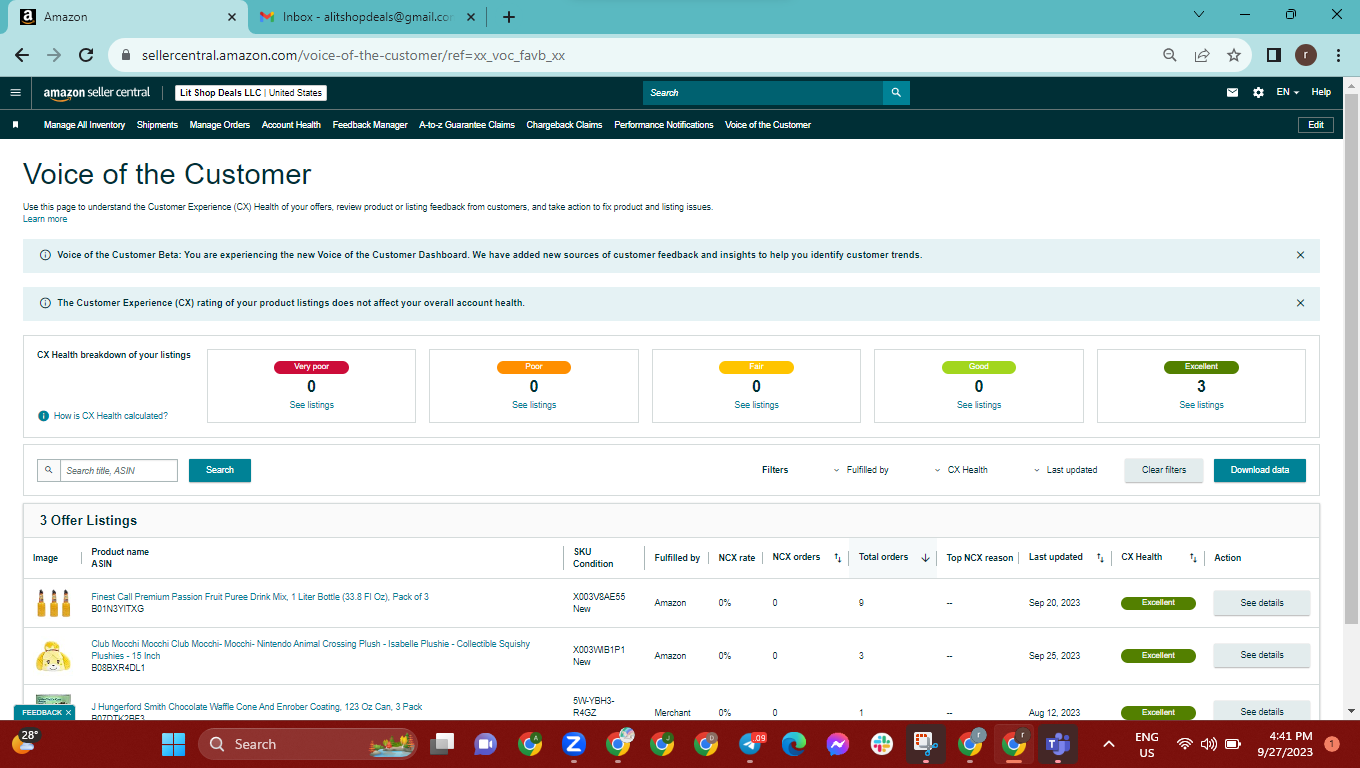The width and height of the screenshot is (1360, 768).
Task: Bookmark this page with the star icon
Action: [x=1234, y=56]
